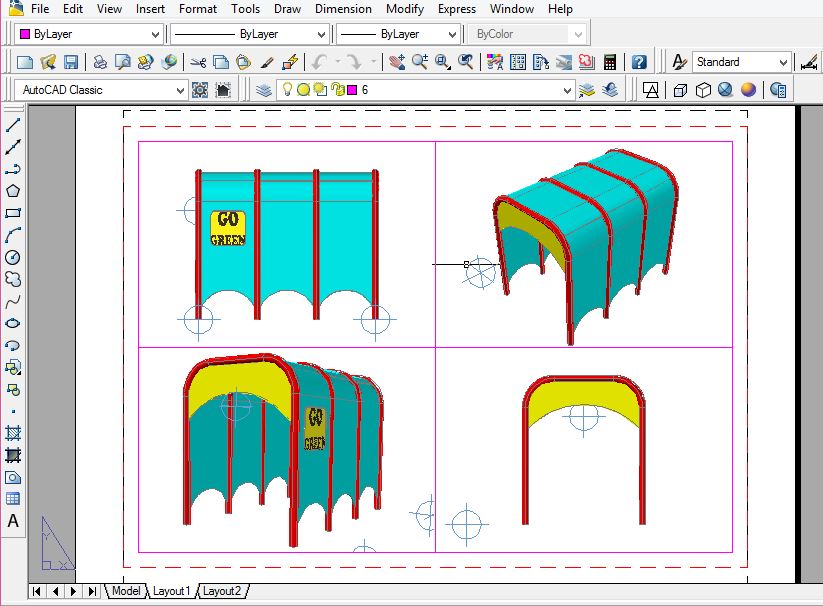Select the Hatch tool
The height and width of the screenshot is (606, 823).
click(13, 433)
